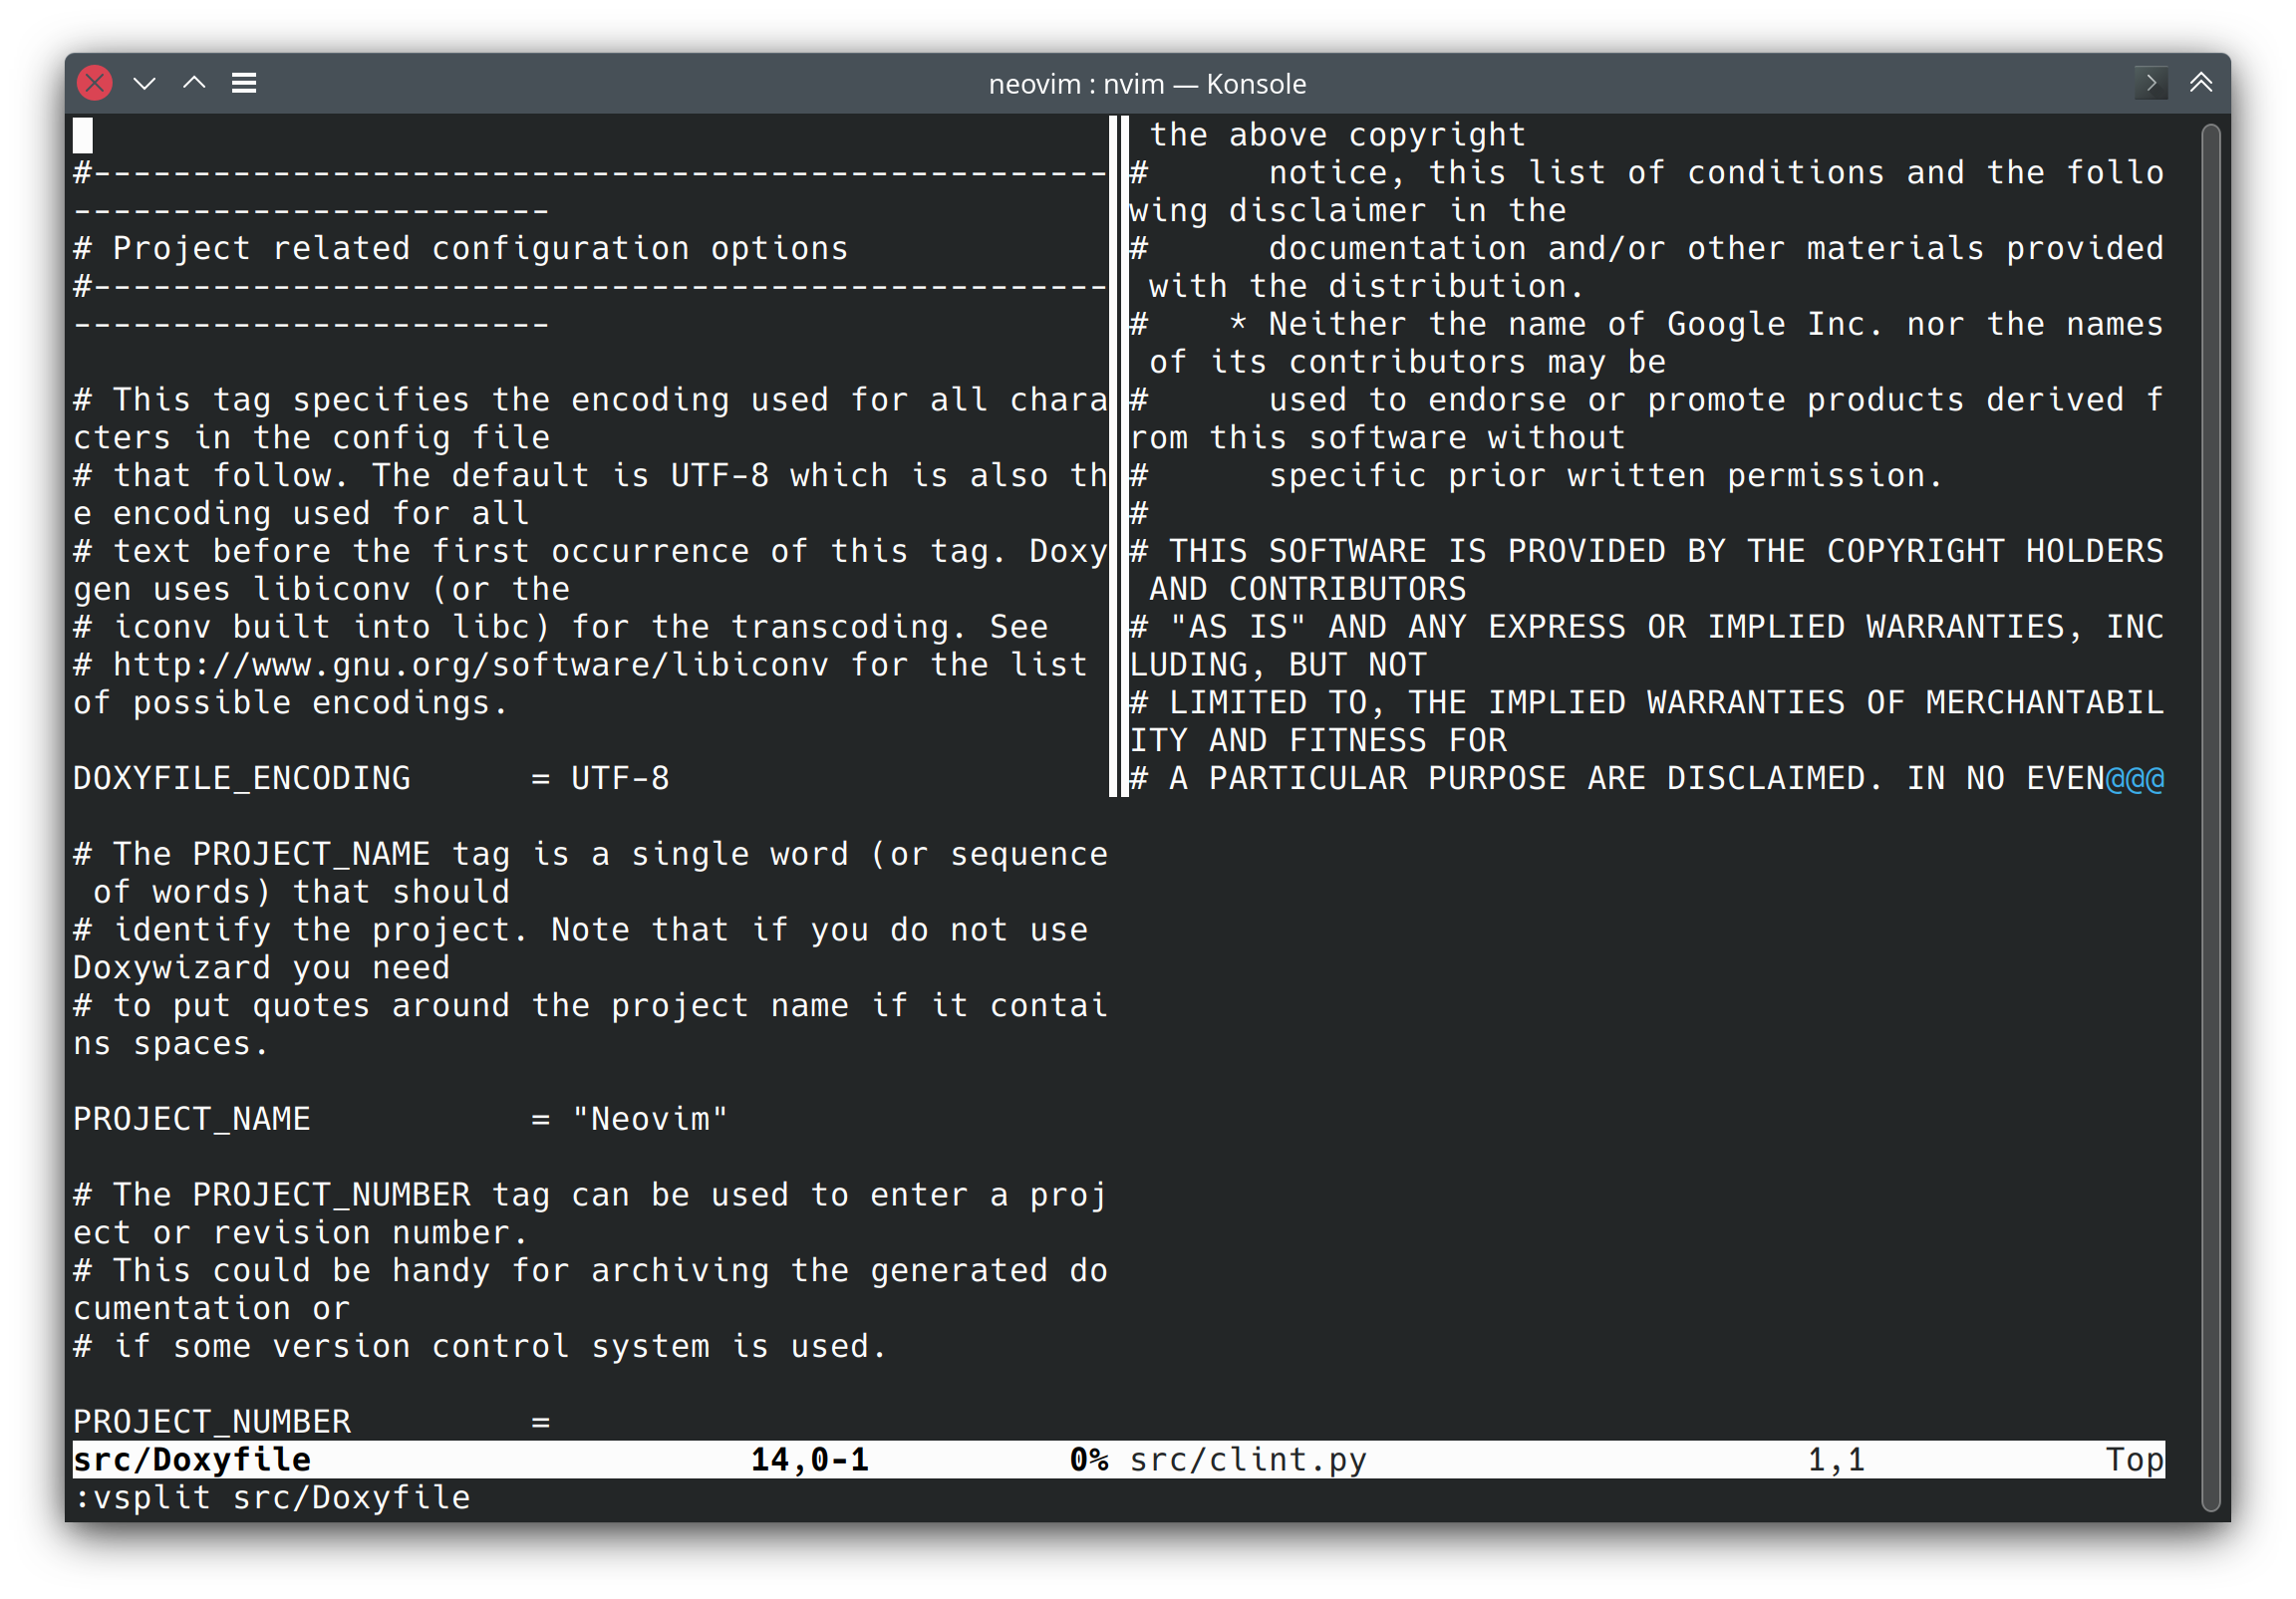2296x1599 pixels.
Task: Click the UTF-8 encoding value
Action: click(x=620, y=779)
